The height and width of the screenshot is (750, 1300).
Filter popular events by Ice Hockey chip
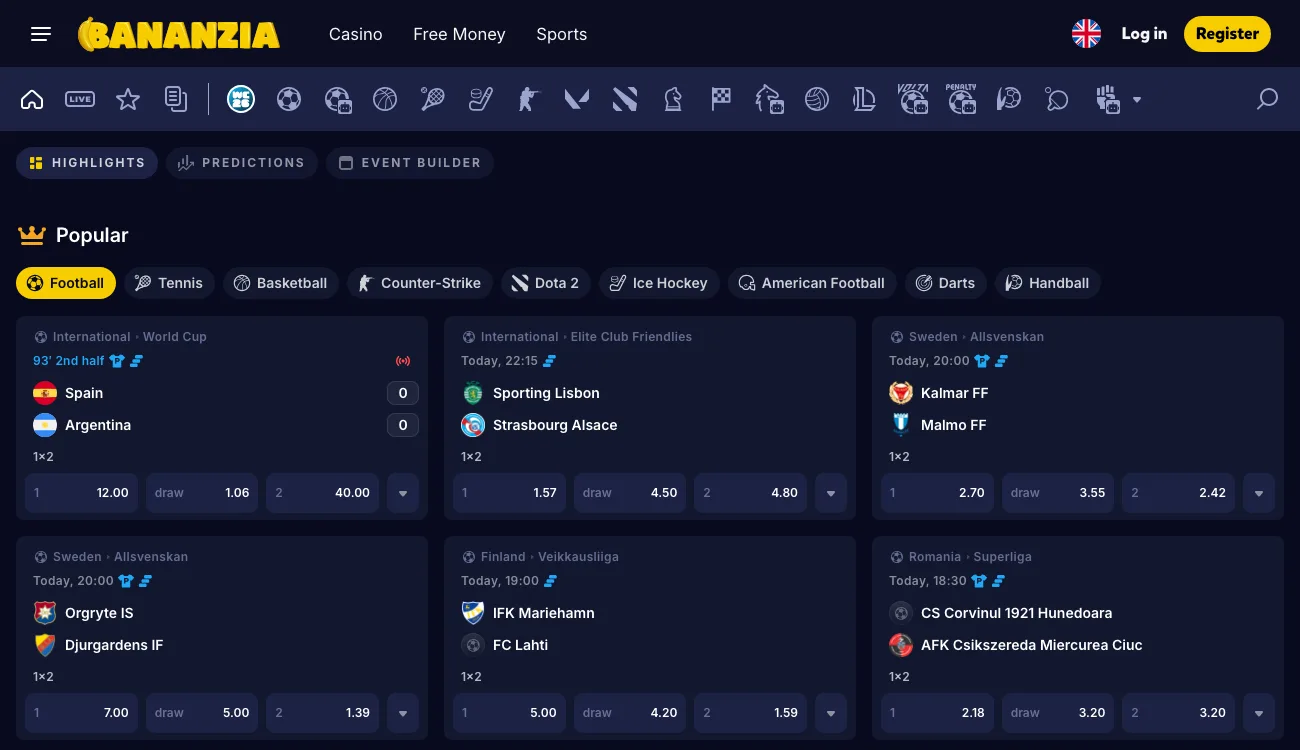659,283
